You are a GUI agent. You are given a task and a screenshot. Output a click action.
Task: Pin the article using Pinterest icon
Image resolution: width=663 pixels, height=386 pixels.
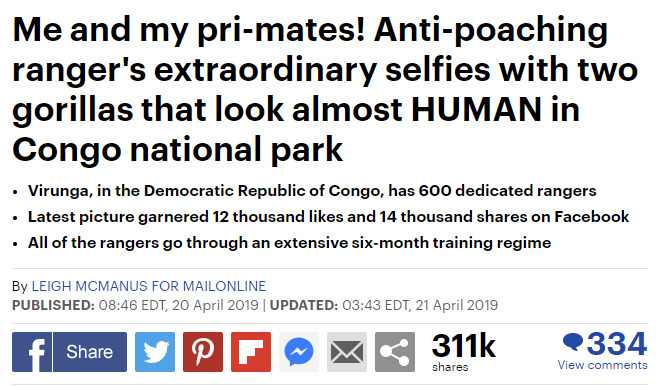click(203, 352)
